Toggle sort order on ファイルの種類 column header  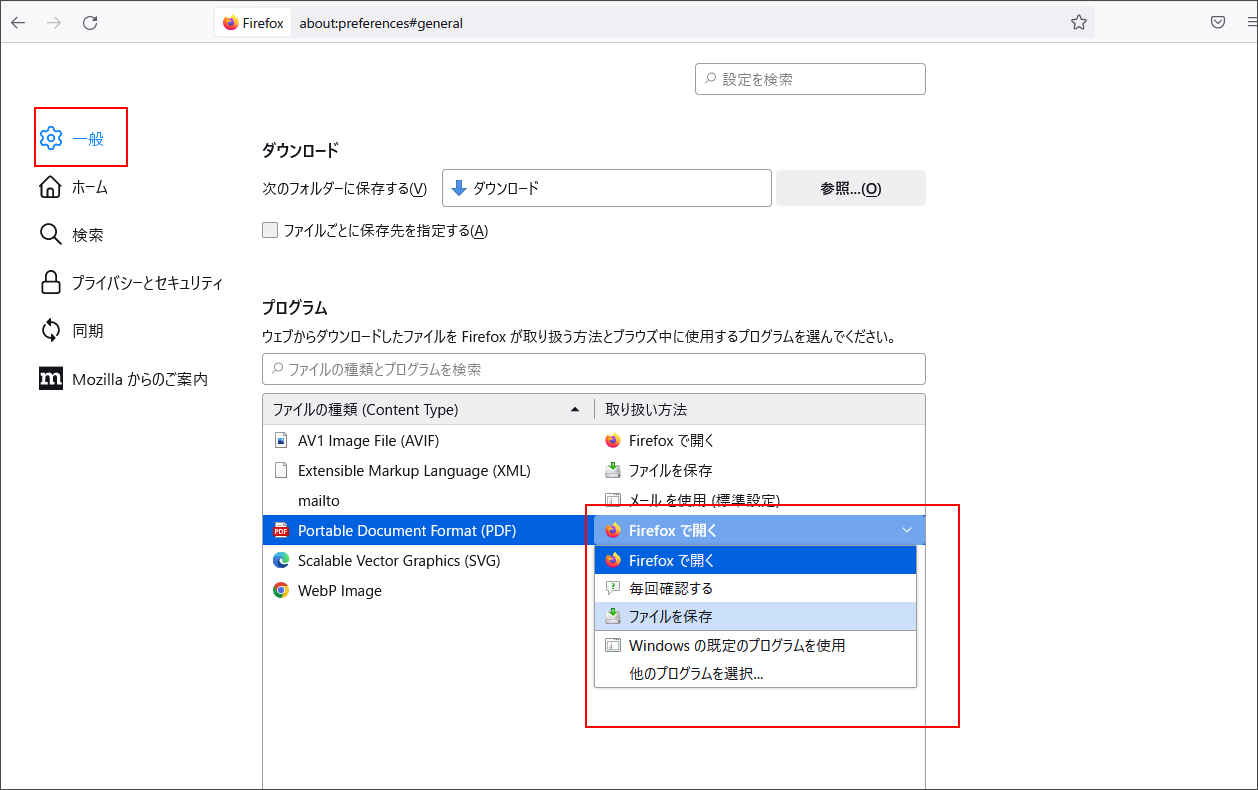(420, 409)
